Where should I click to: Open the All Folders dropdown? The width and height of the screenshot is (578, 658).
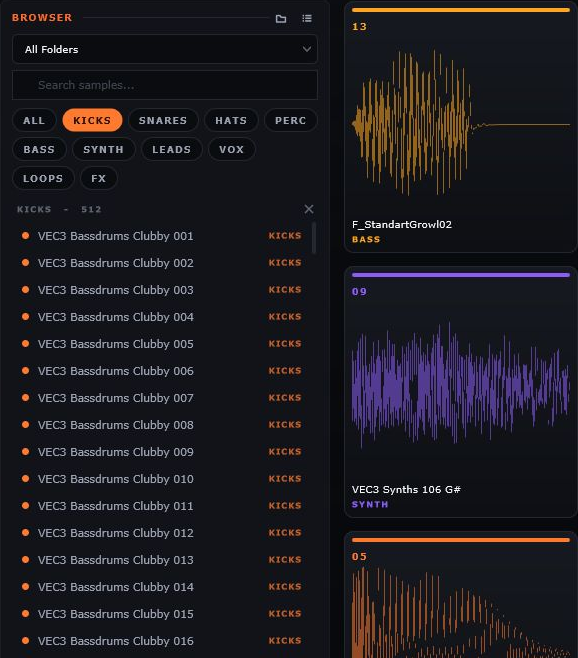[x=165, y=49]
